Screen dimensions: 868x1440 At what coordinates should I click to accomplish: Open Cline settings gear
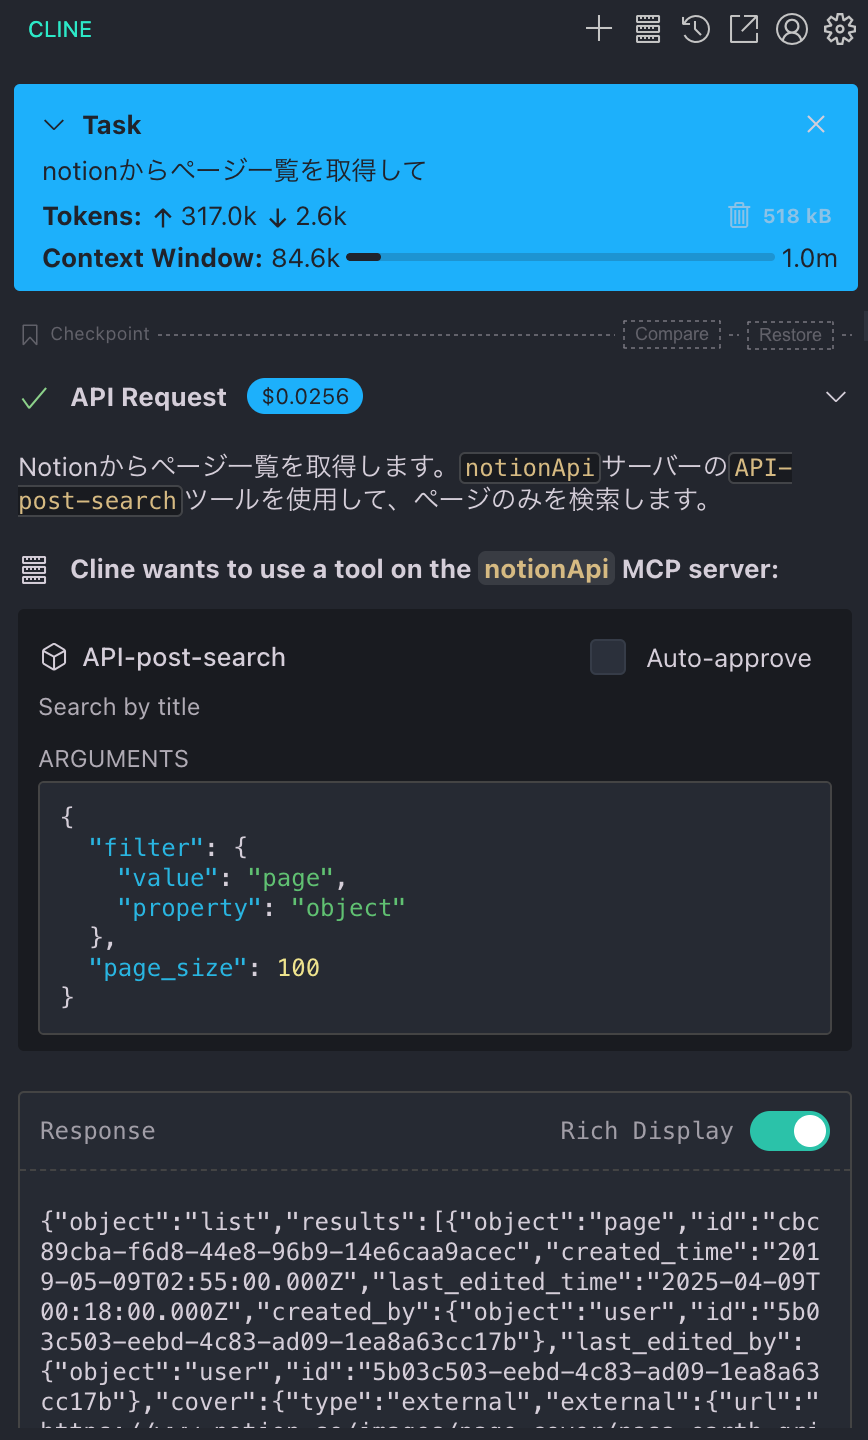click(839, 29)
